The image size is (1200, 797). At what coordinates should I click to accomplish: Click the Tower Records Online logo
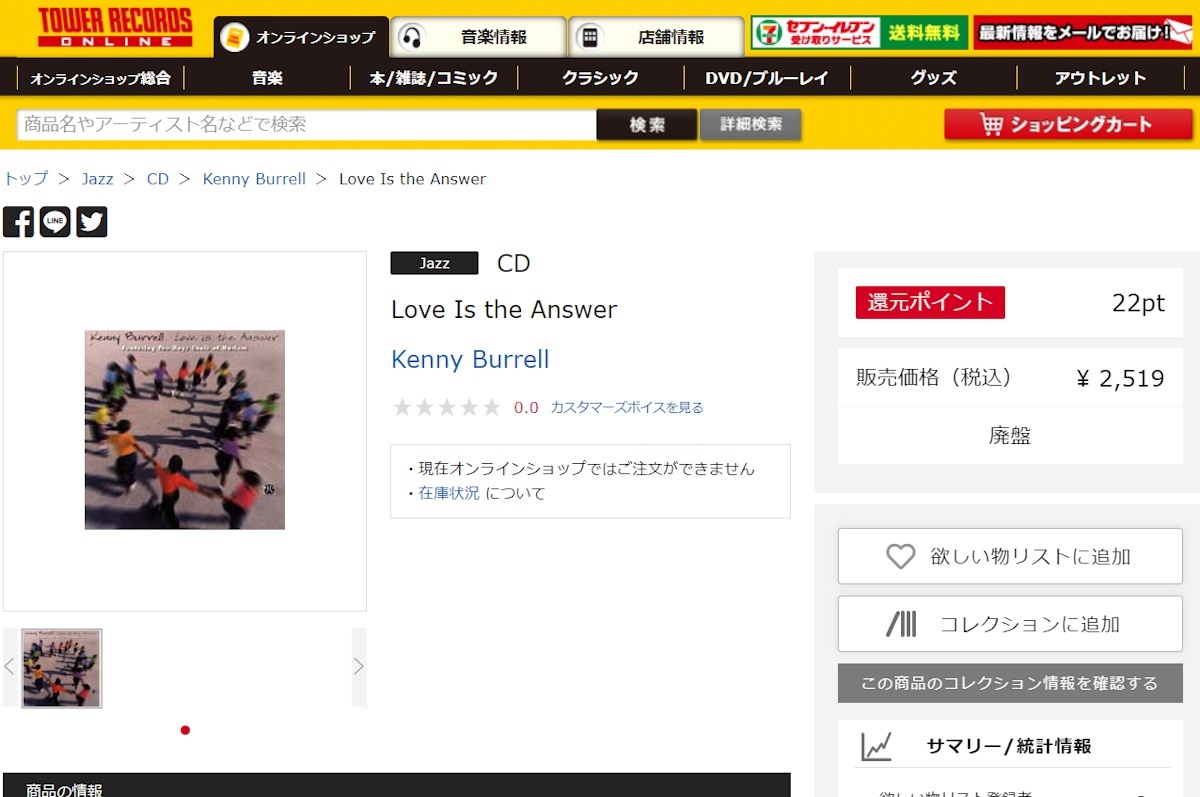point(115,27)
